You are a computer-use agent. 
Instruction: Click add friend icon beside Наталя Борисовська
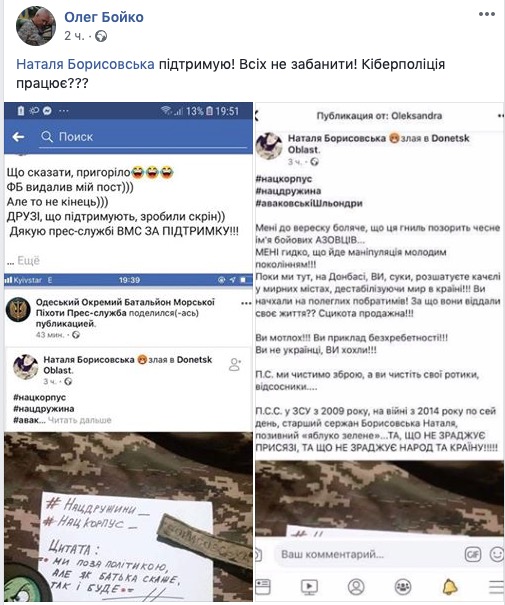coord(235,365)
